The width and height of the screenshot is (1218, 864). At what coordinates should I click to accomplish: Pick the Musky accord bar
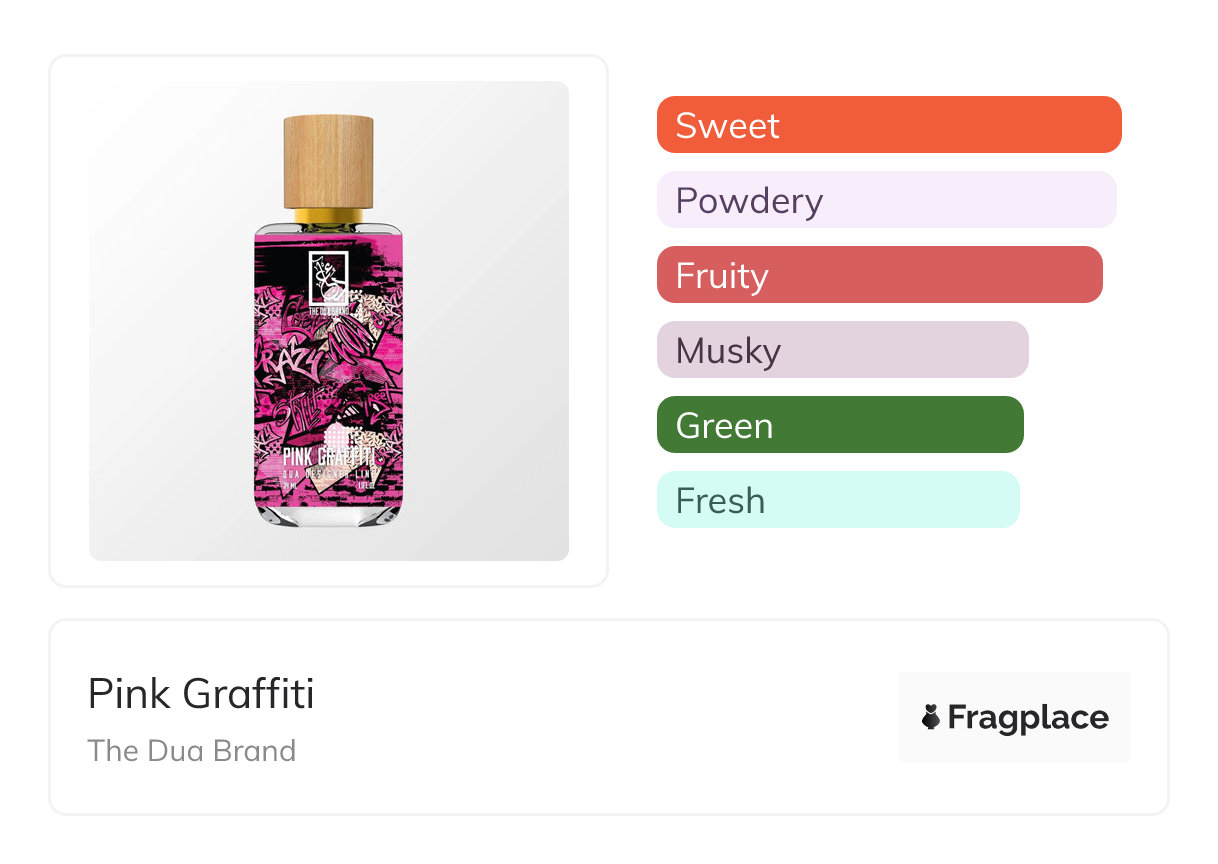842,350
